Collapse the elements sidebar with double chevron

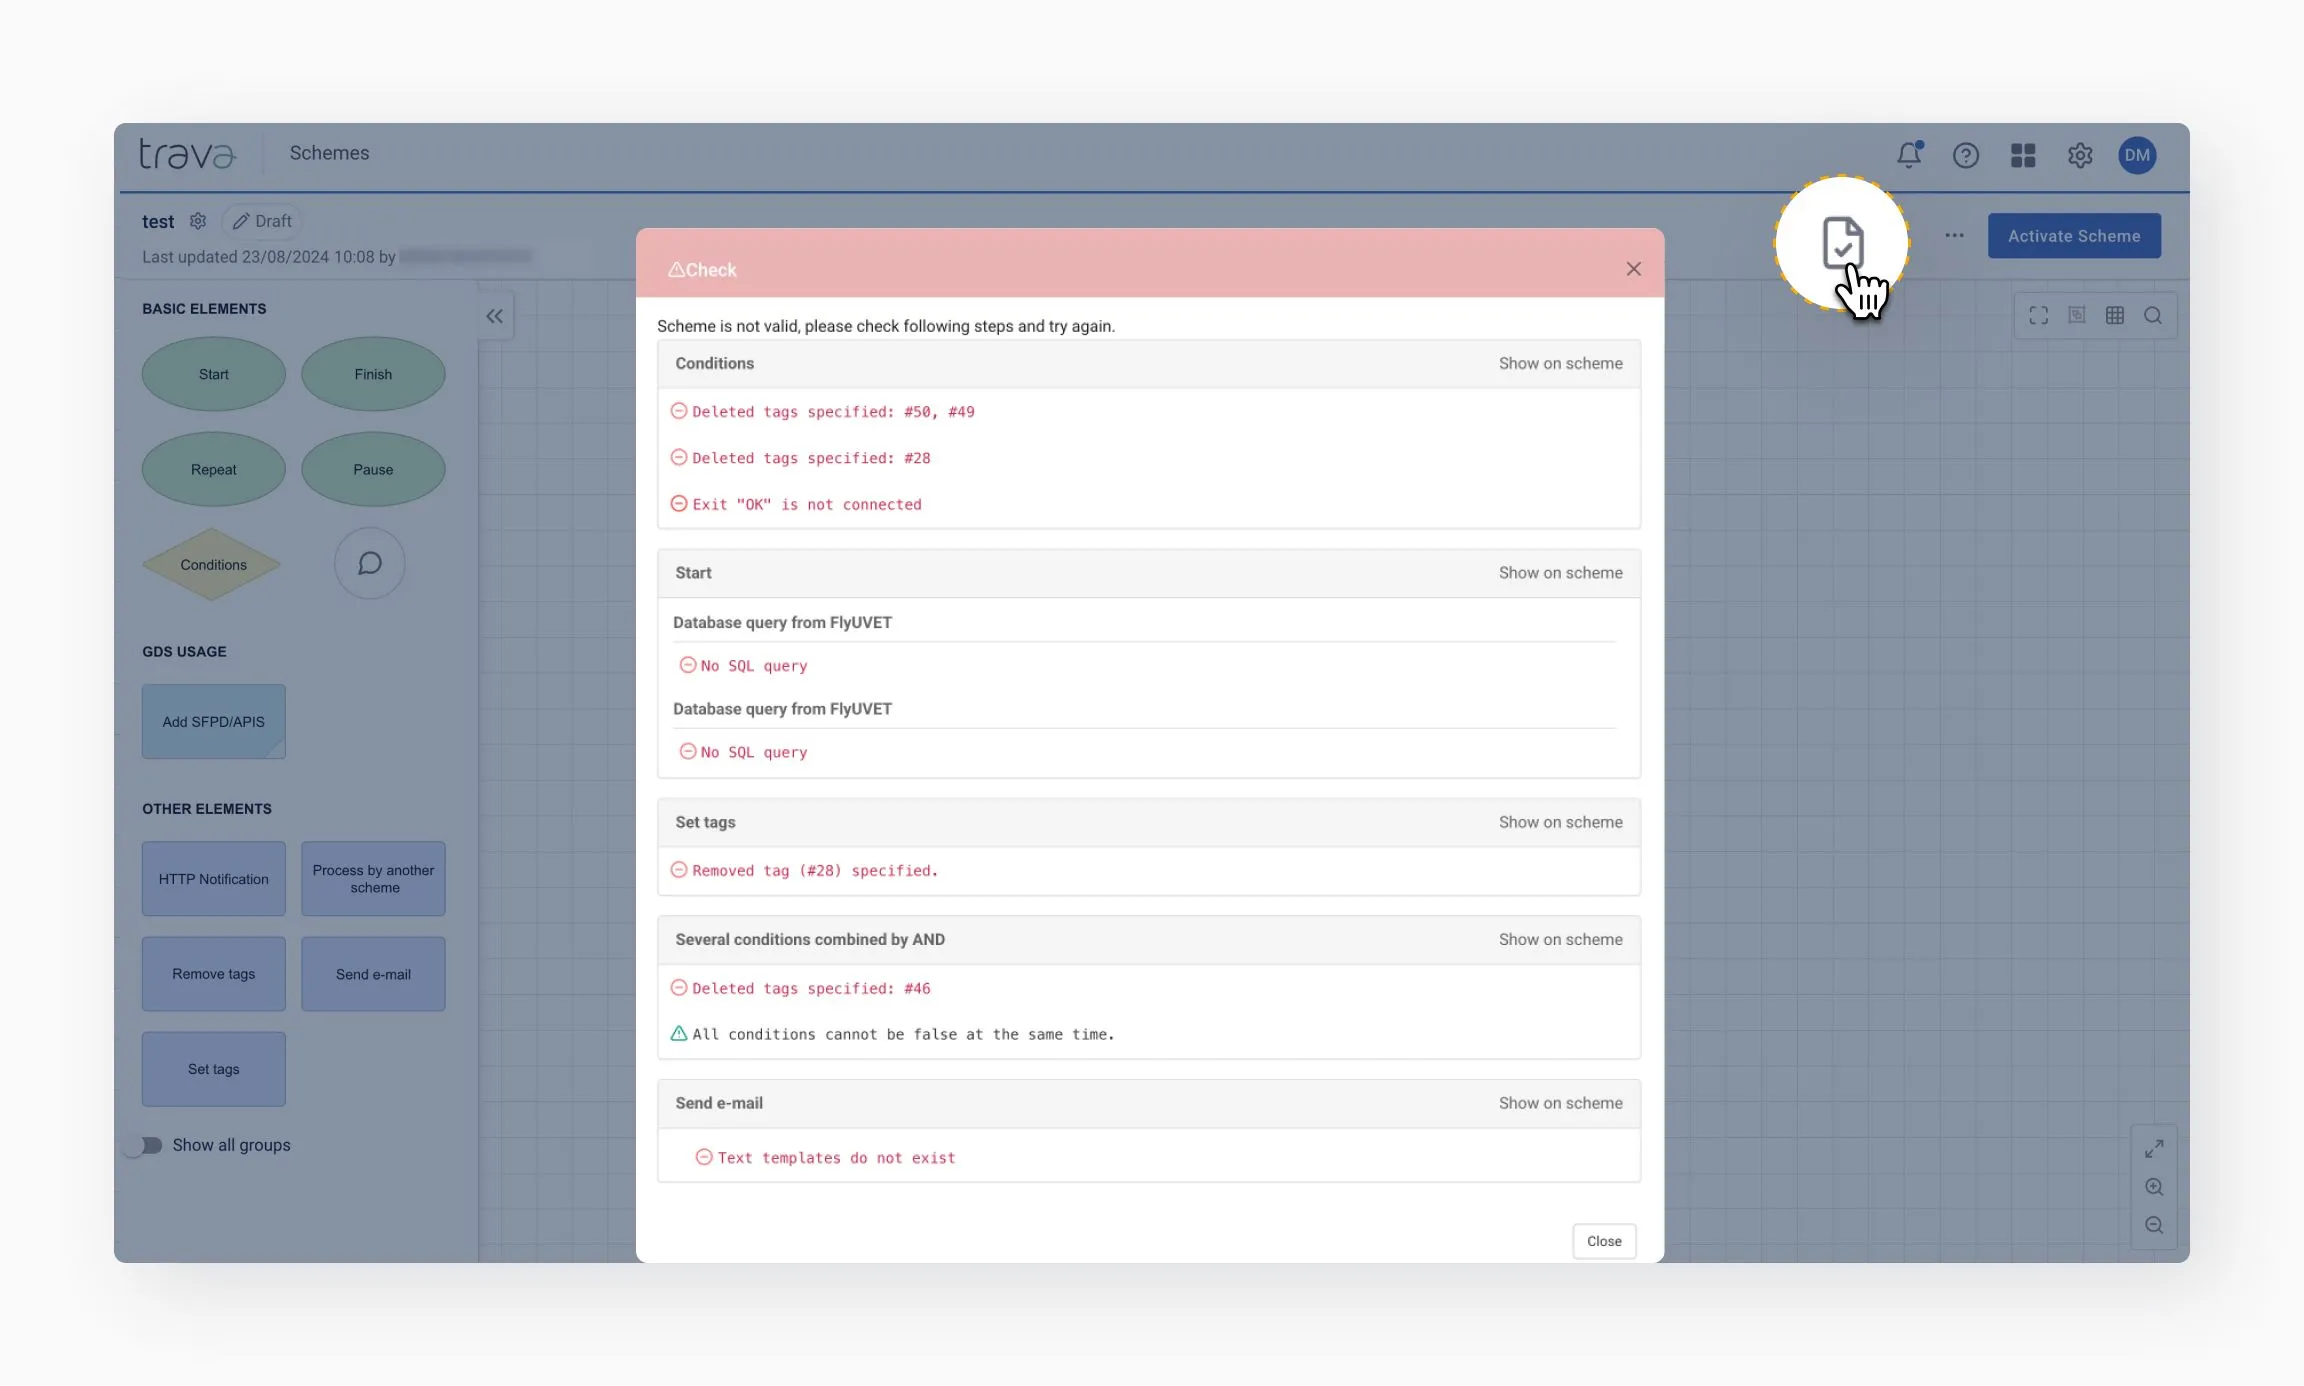(x=495, y=316)
